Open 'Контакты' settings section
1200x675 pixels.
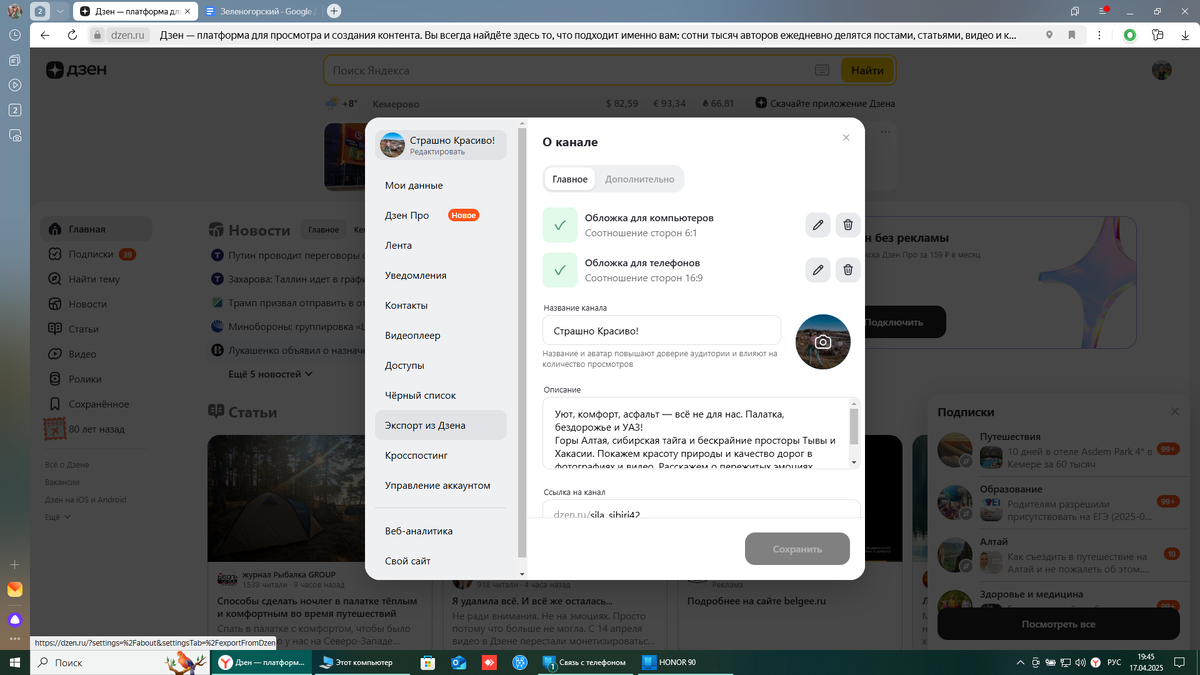pos(441,305)
